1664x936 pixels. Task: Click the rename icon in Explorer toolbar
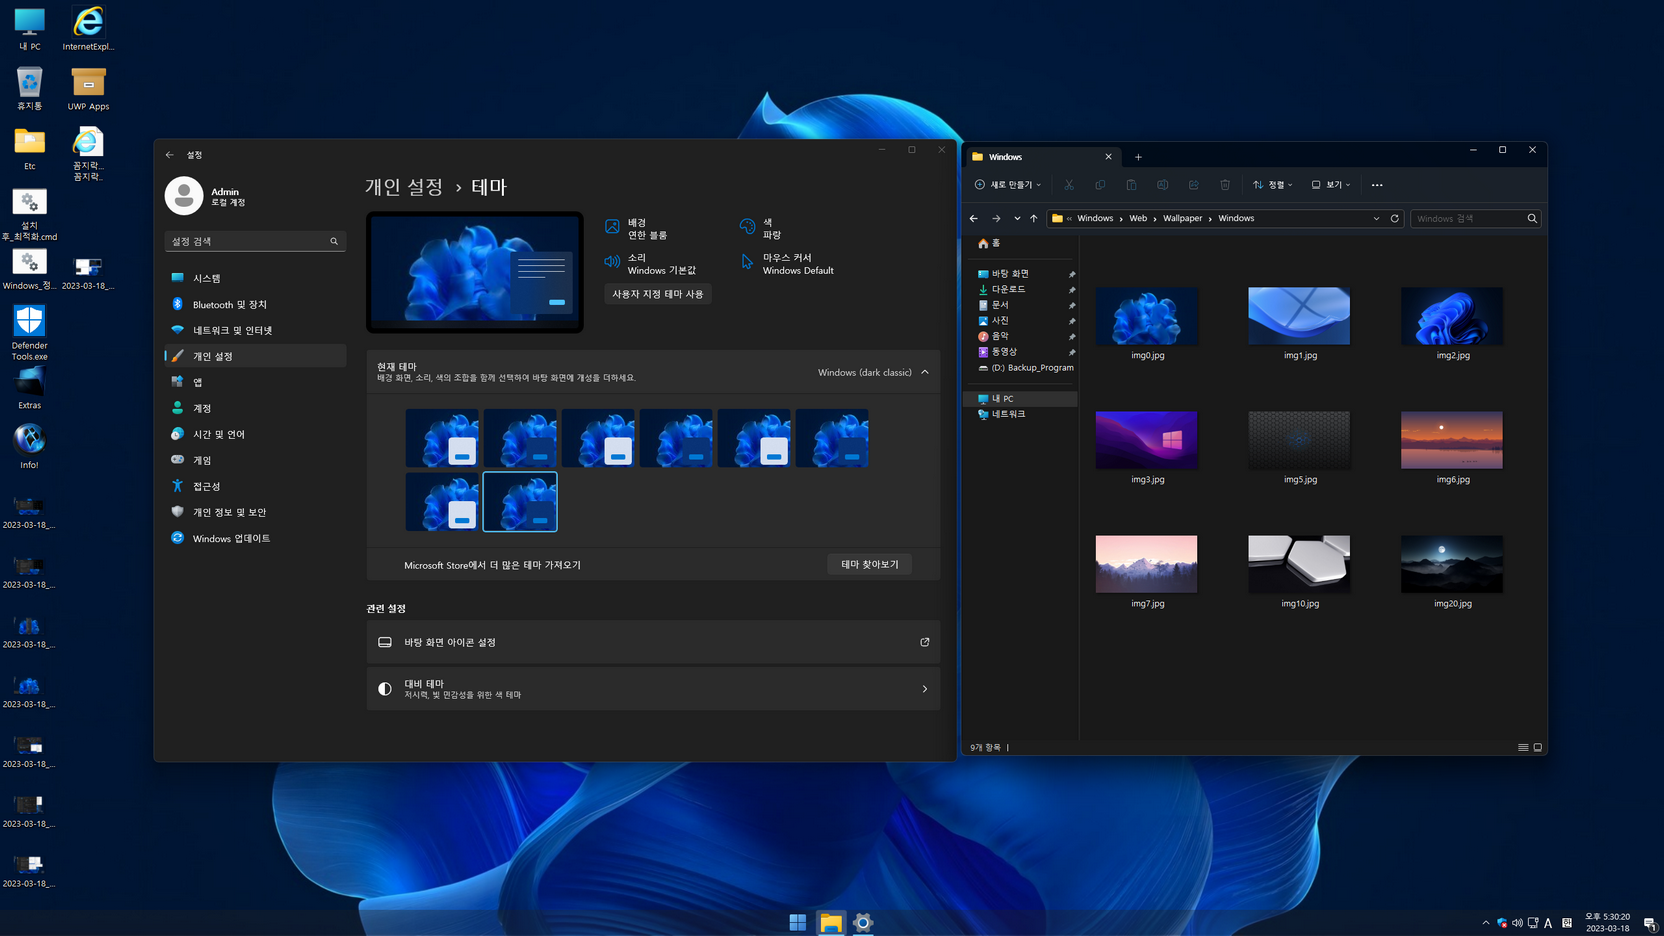click(1162, 185)
